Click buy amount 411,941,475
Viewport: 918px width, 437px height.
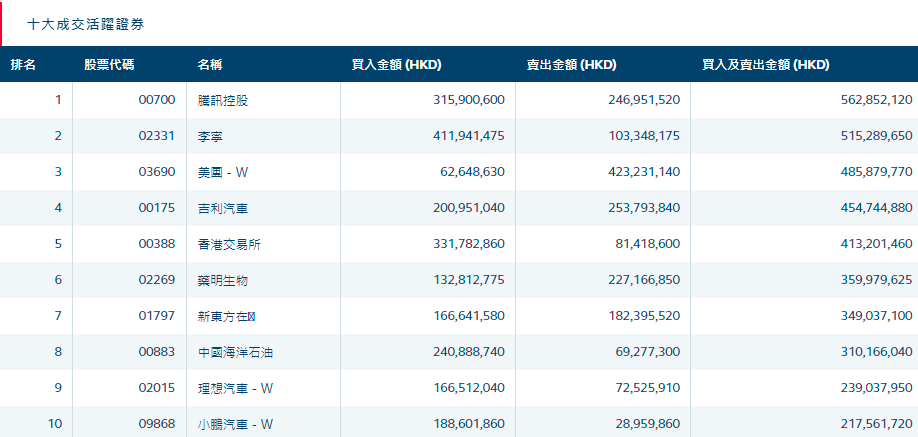coord(469,136)
